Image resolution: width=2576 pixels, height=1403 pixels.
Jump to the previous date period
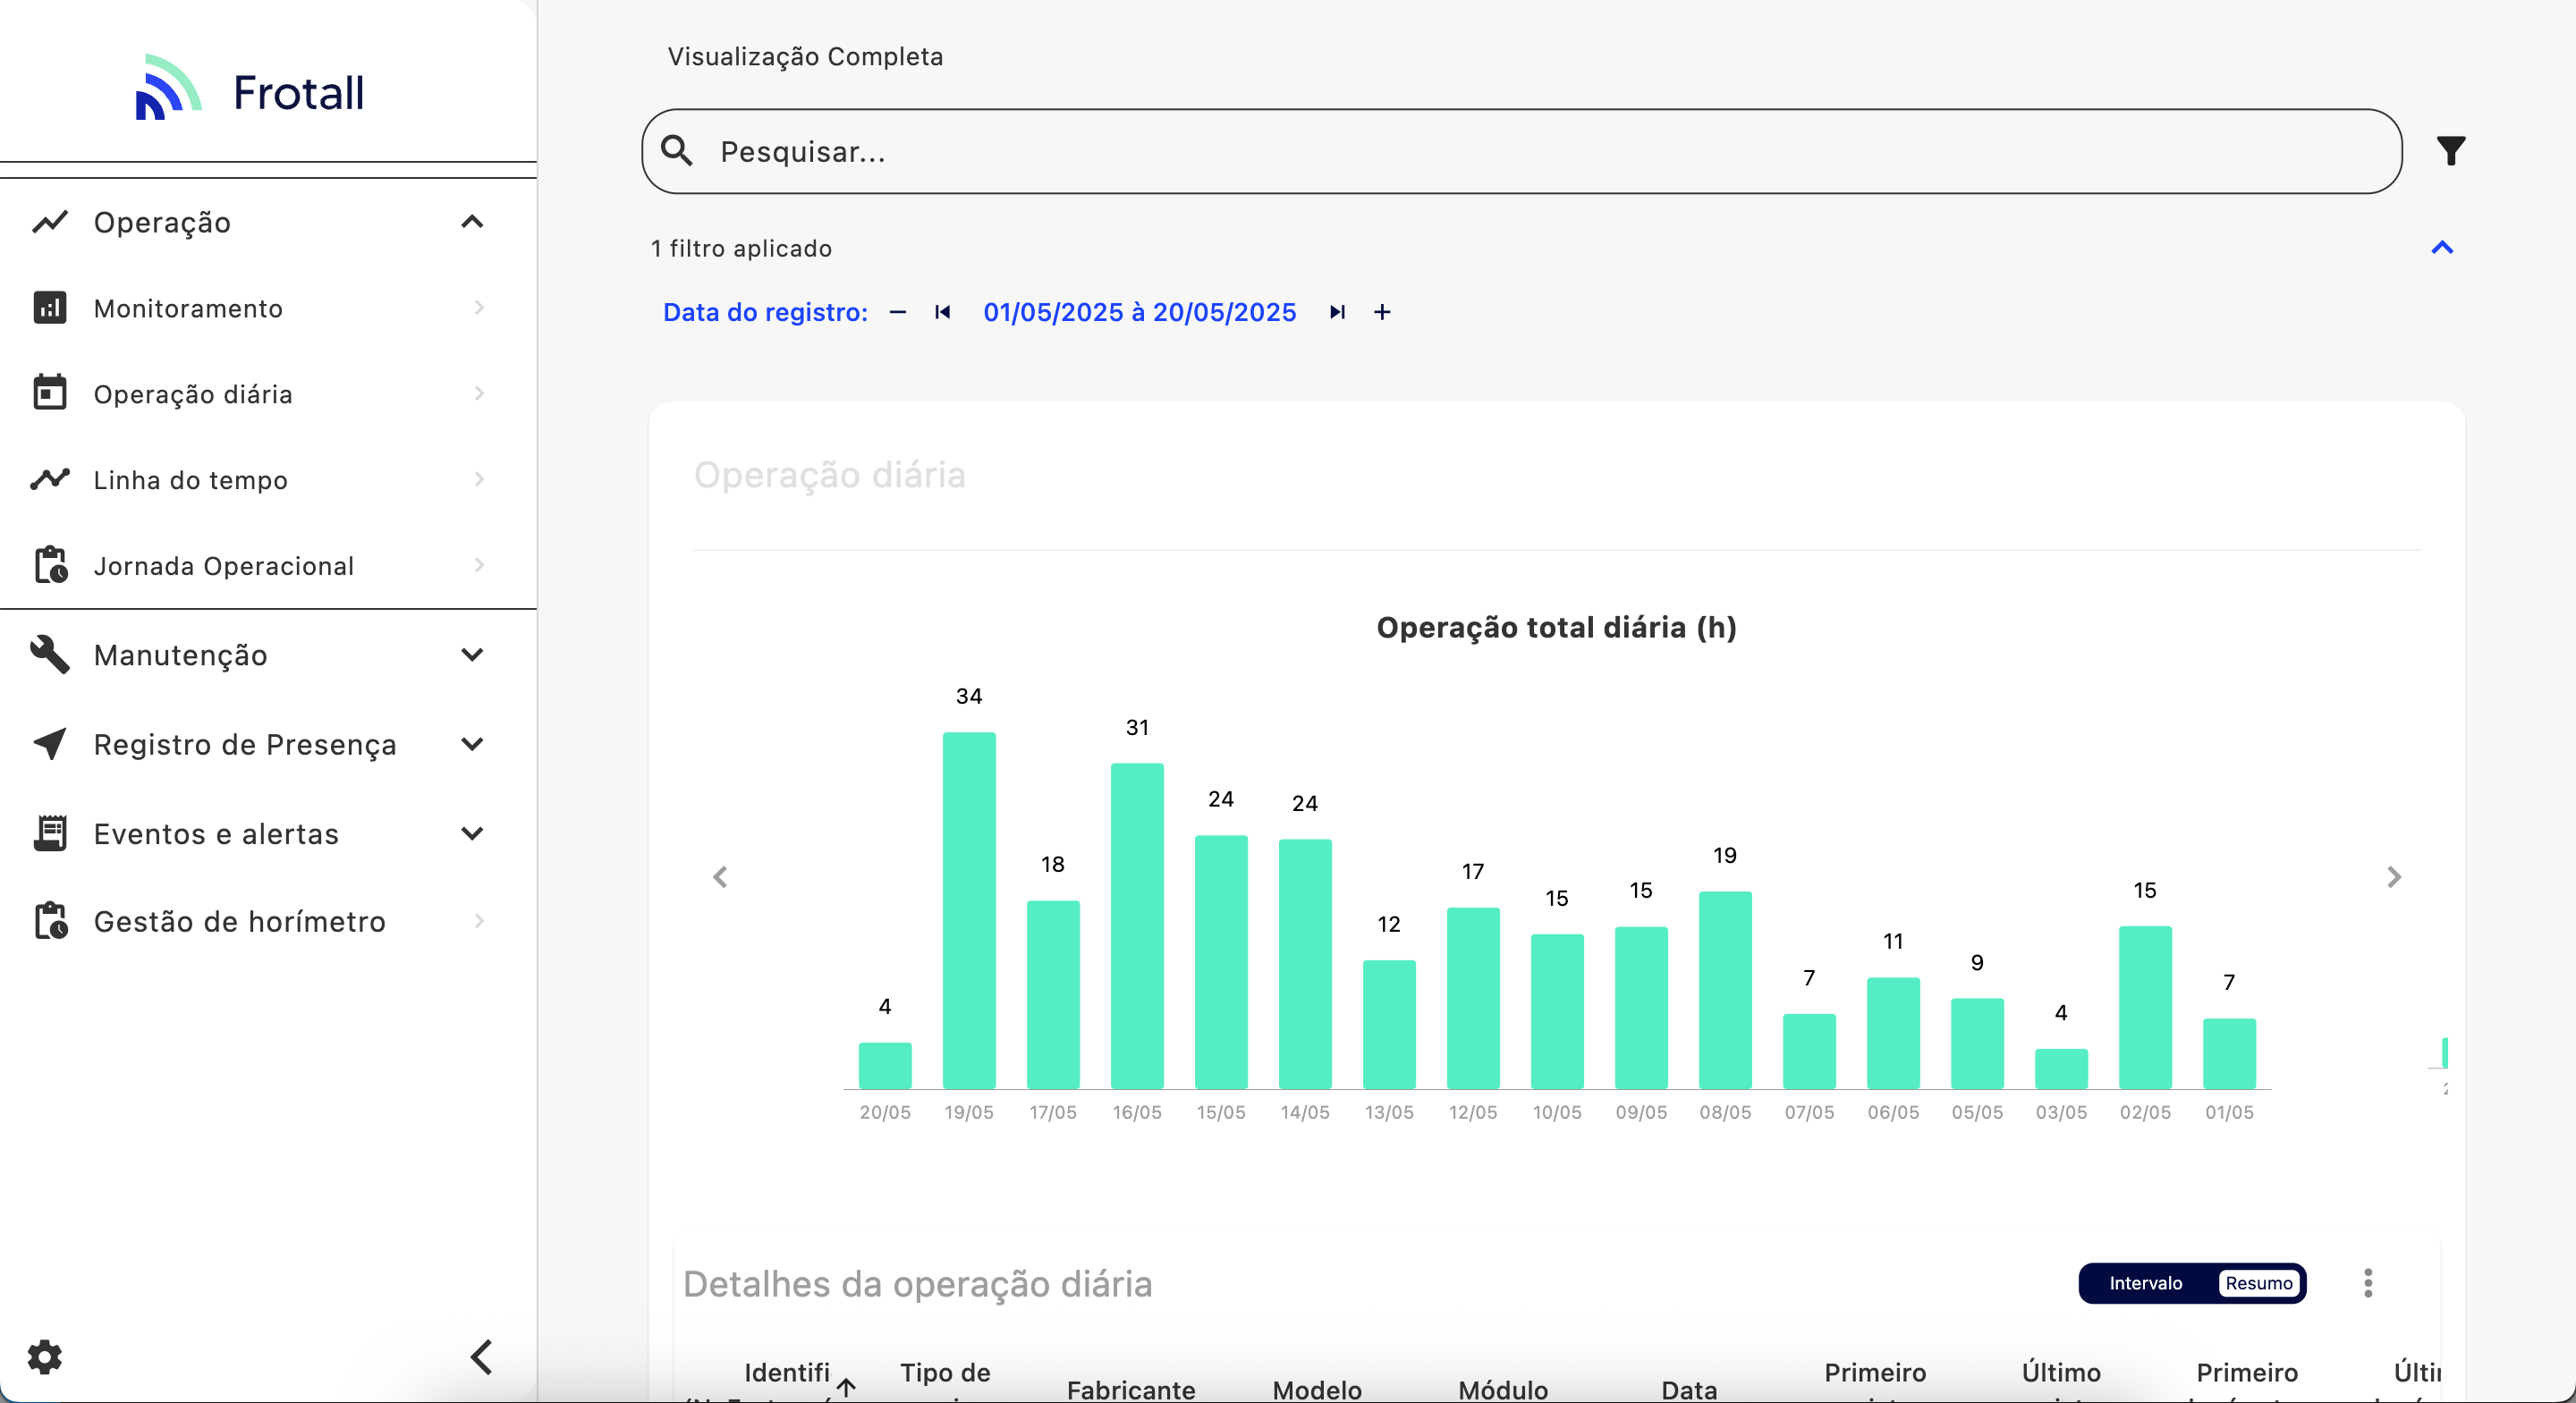click(942, 312)
